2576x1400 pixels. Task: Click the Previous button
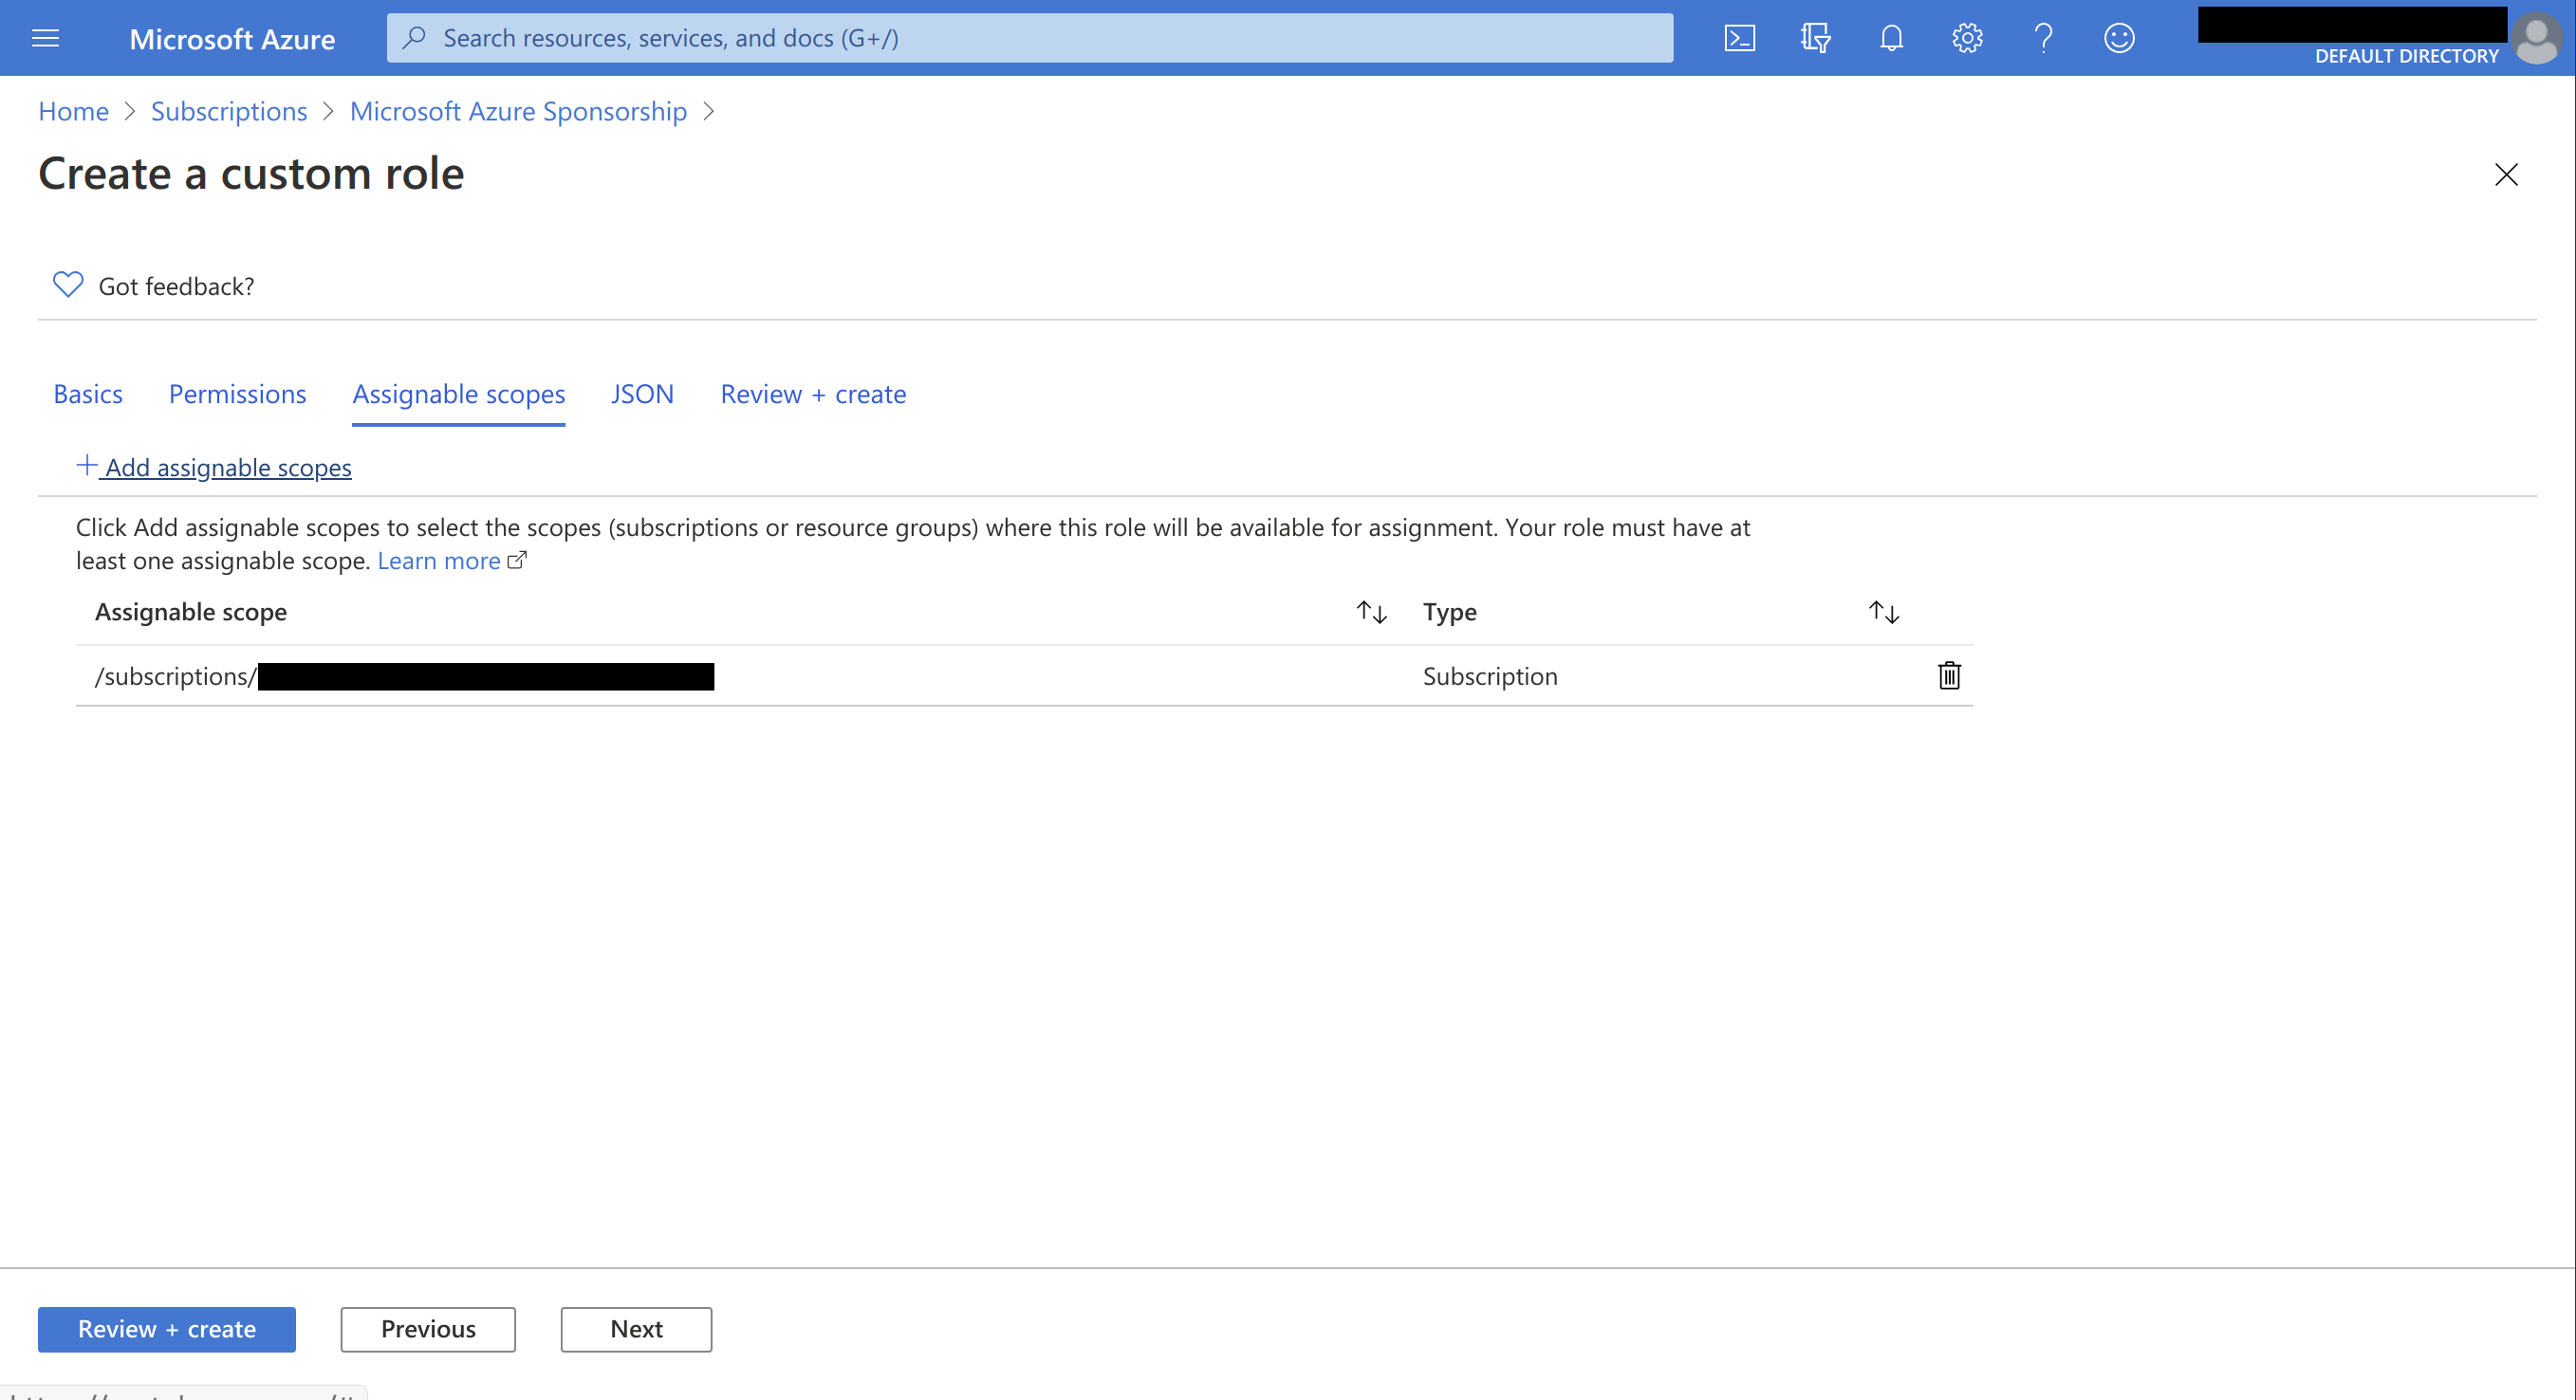tap(427, 1329)
